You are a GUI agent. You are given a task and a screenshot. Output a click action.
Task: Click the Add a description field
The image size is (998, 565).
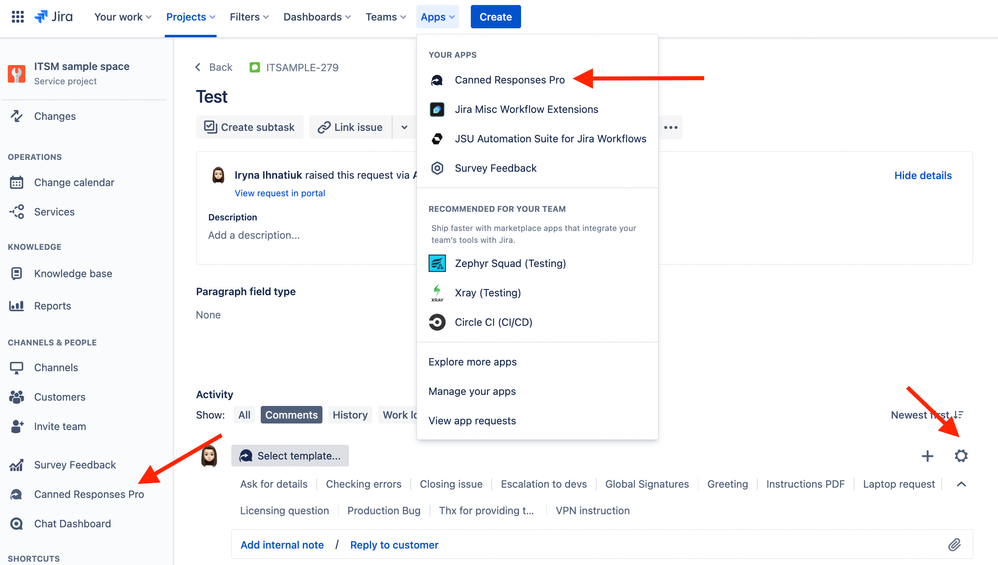point(254,235)
